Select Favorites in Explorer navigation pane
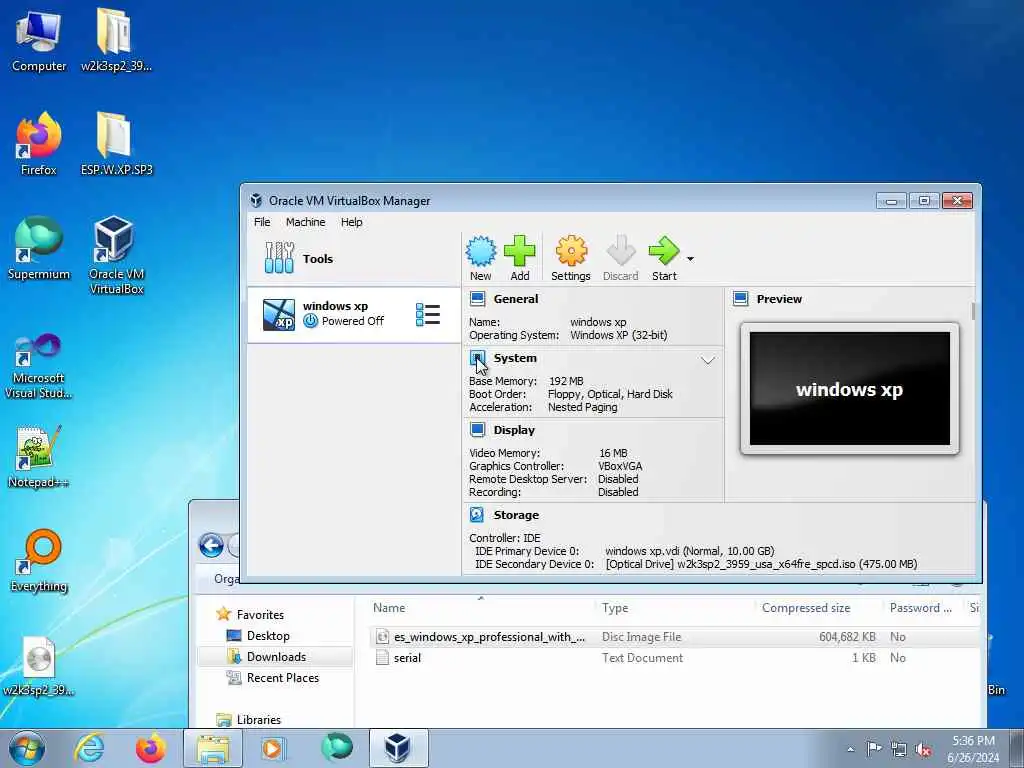The height and width of the screenshot is (768, 1024). [260, 615]
